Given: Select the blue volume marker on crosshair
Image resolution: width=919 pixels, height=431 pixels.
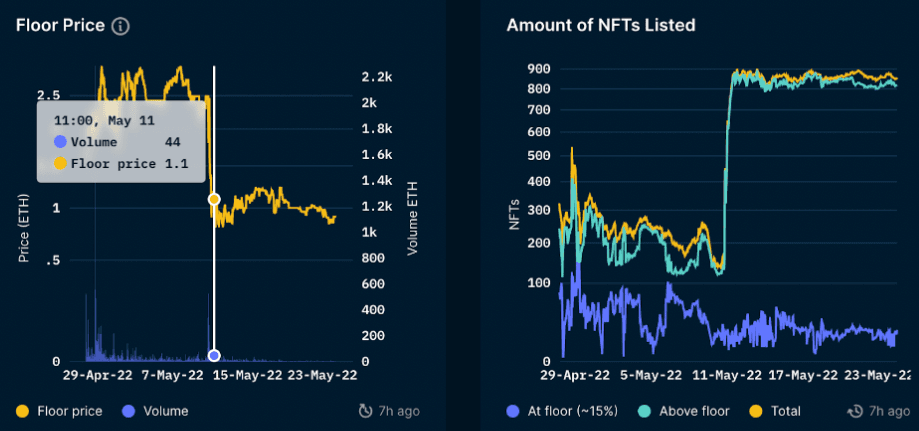Looking at the screenshot, I should pos(214,355).
